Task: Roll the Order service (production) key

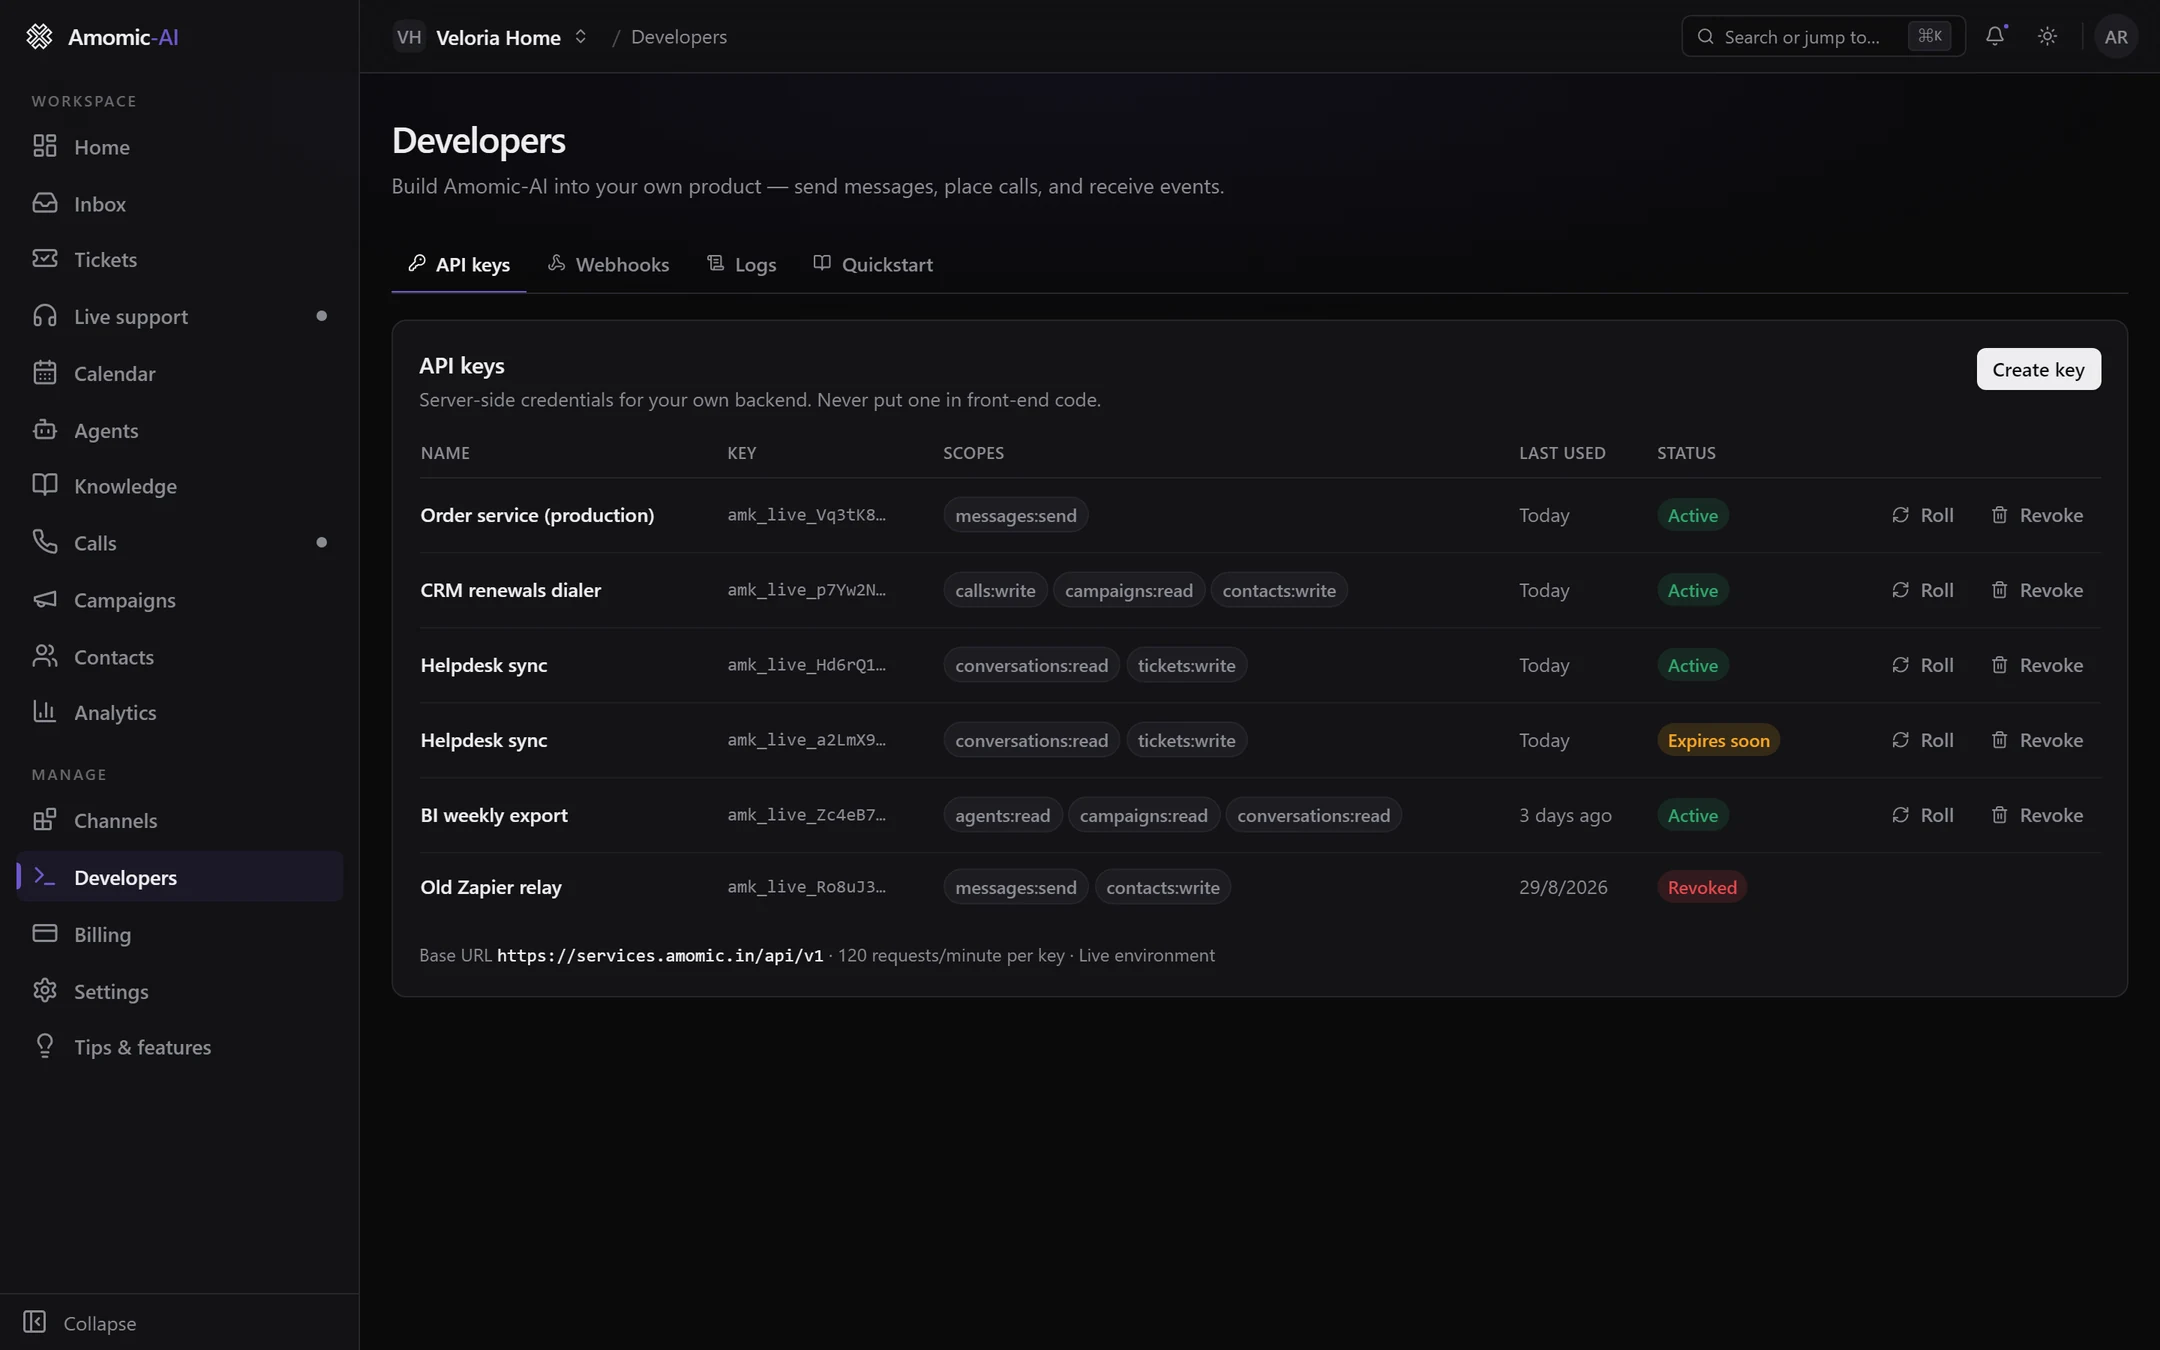Action: pos(1922,515)
